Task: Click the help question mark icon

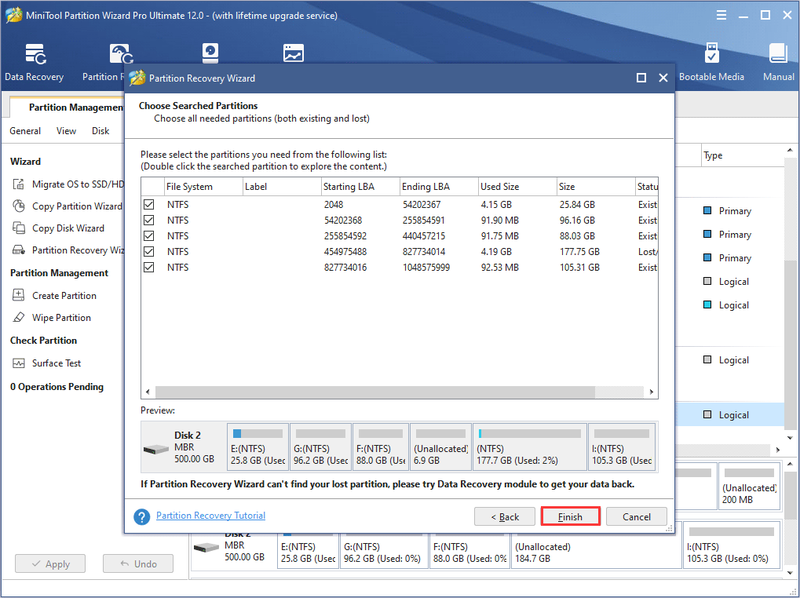Action: pyautogui.click(x=141, y=516)
